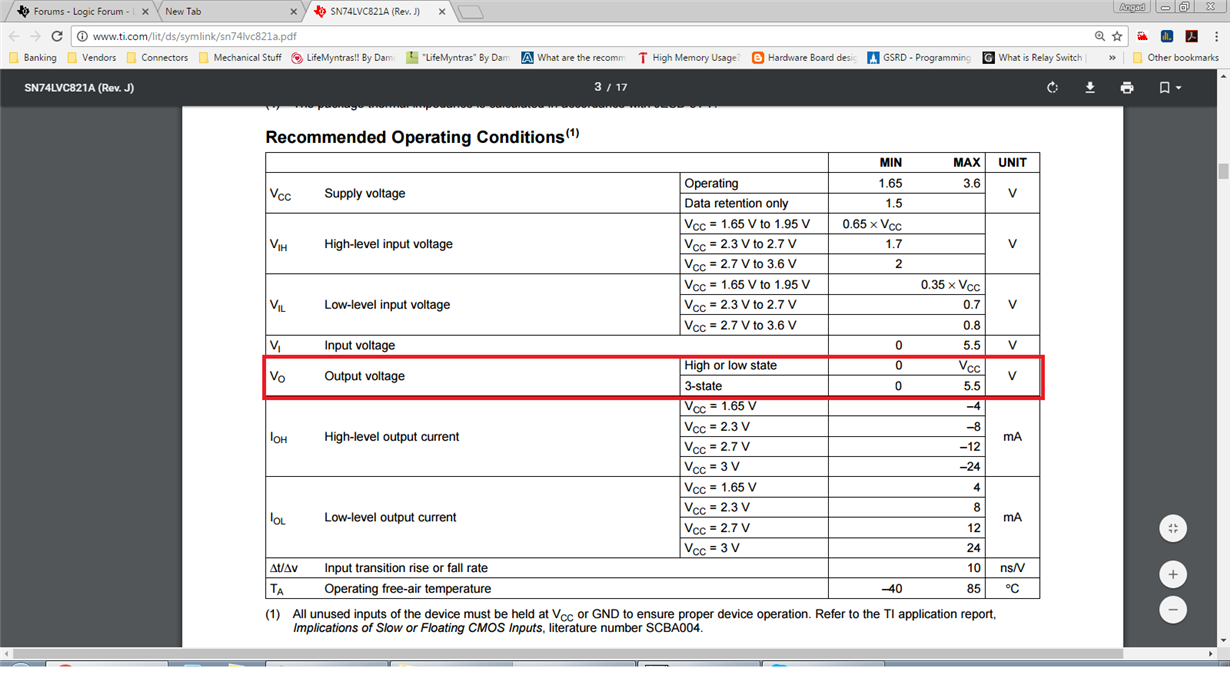1230x694 pixels.
Task: Click the Angad profile button
Action: (x=1131, y=7)
